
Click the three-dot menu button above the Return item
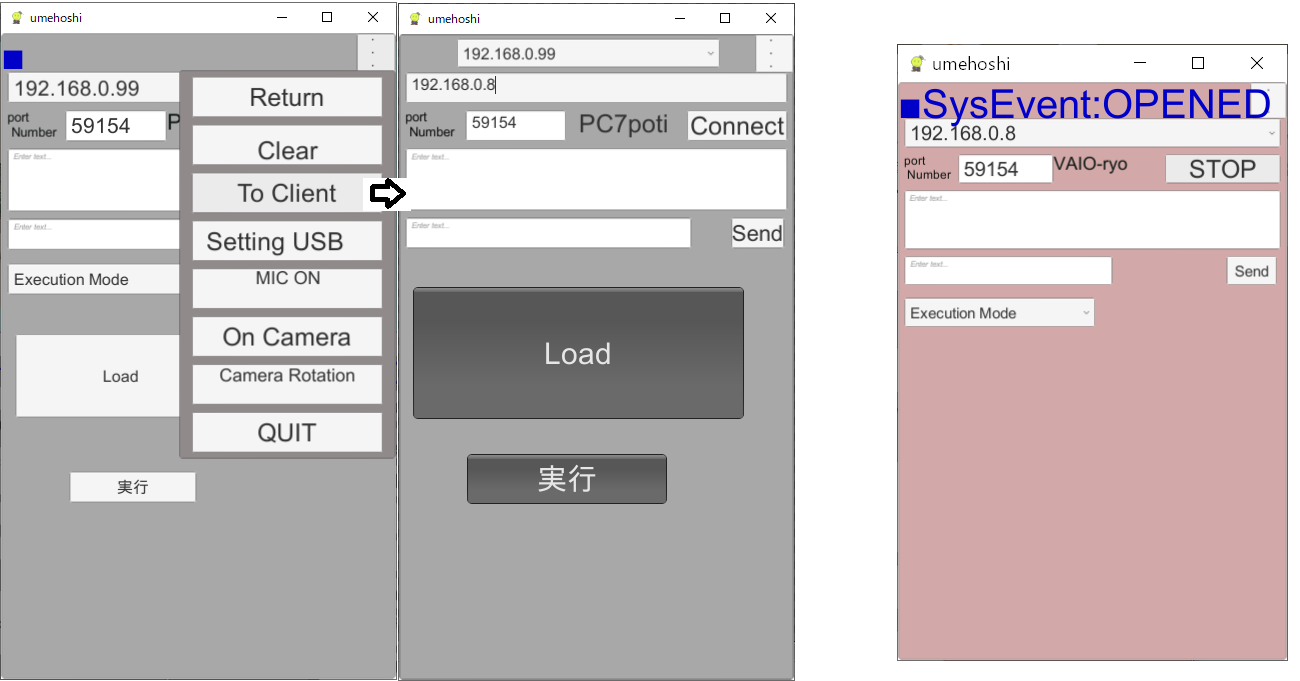[x=375, y=52]
